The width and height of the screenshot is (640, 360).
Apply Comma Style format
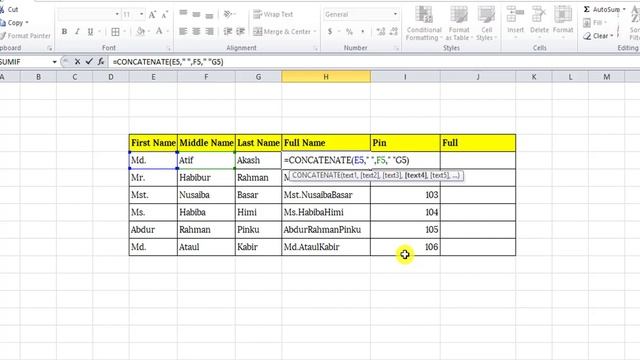tap(362, 31)
